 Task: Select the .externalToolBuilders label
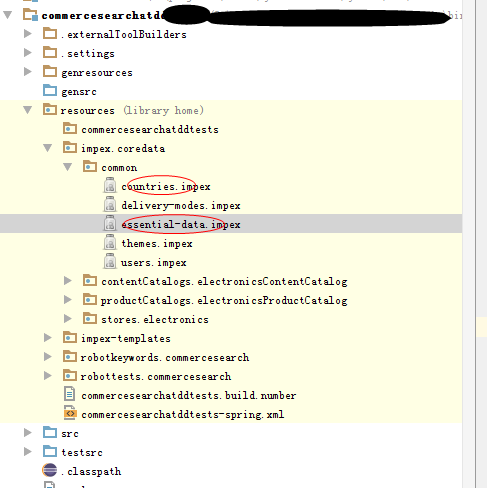pyautogui.click(x=124, y=34)
